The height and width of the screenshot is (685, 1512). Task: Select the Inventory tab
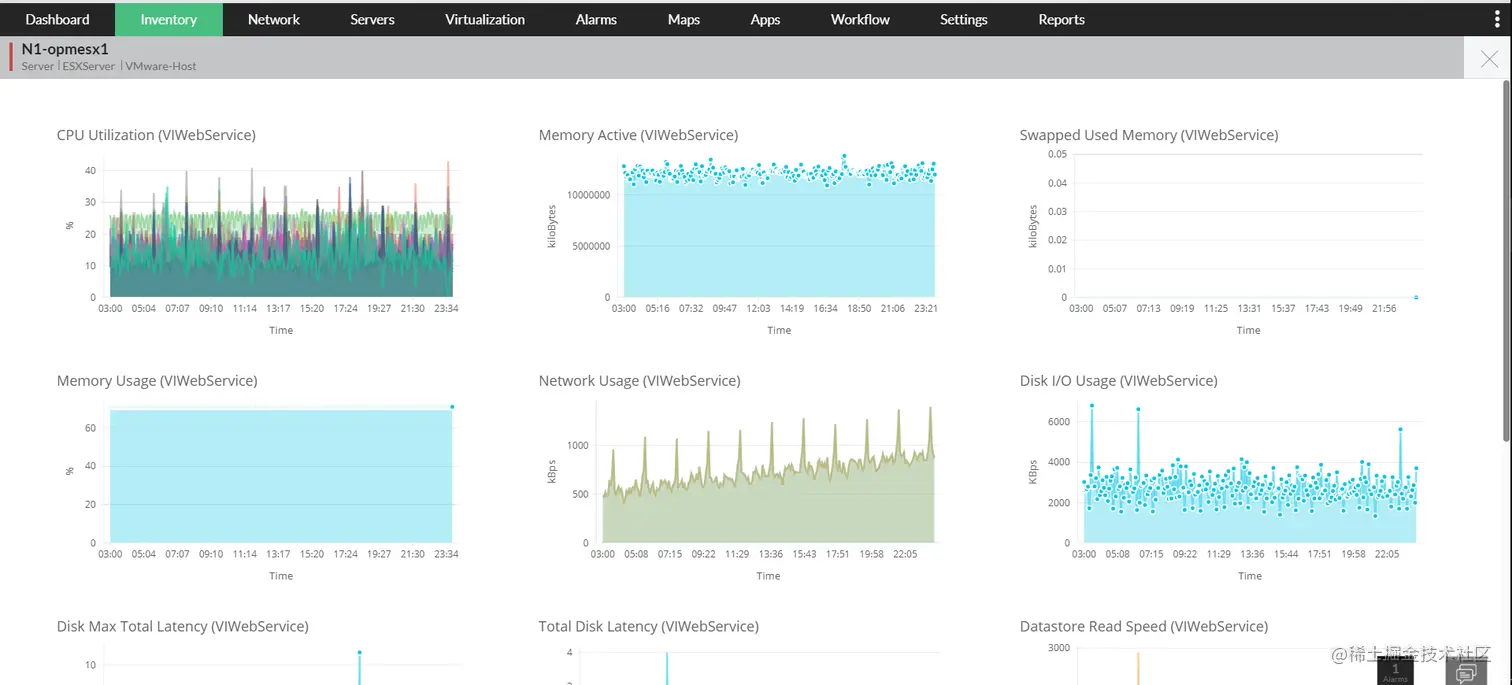tap(168, 19)
